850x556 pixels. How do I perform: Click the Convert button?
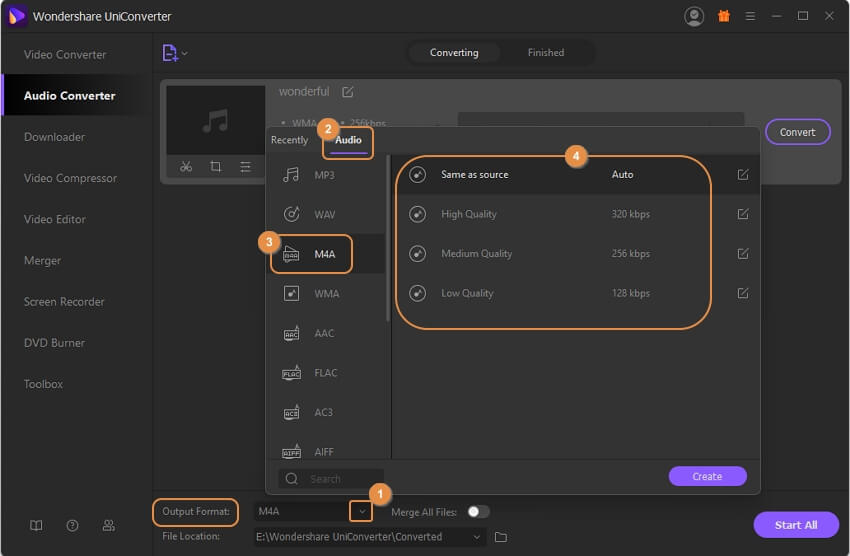(x=797, y=132)
